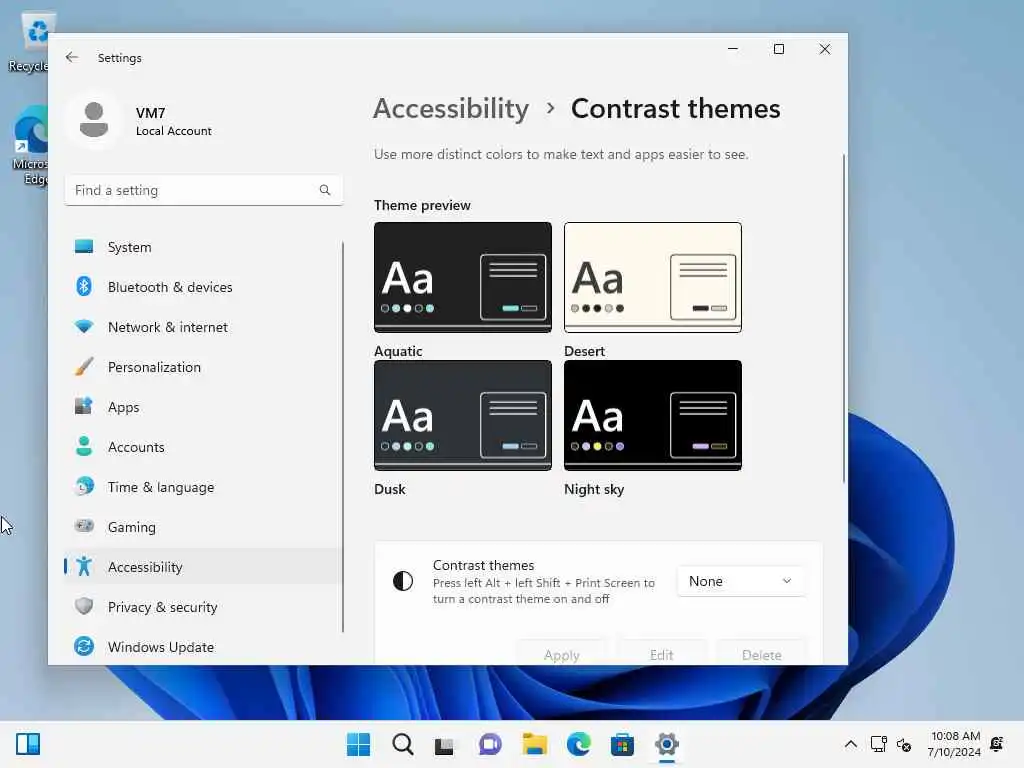Click the muted volume tray icon
Image resolution: width=1024 pixels, height=768 pixels.
[904, 744]
